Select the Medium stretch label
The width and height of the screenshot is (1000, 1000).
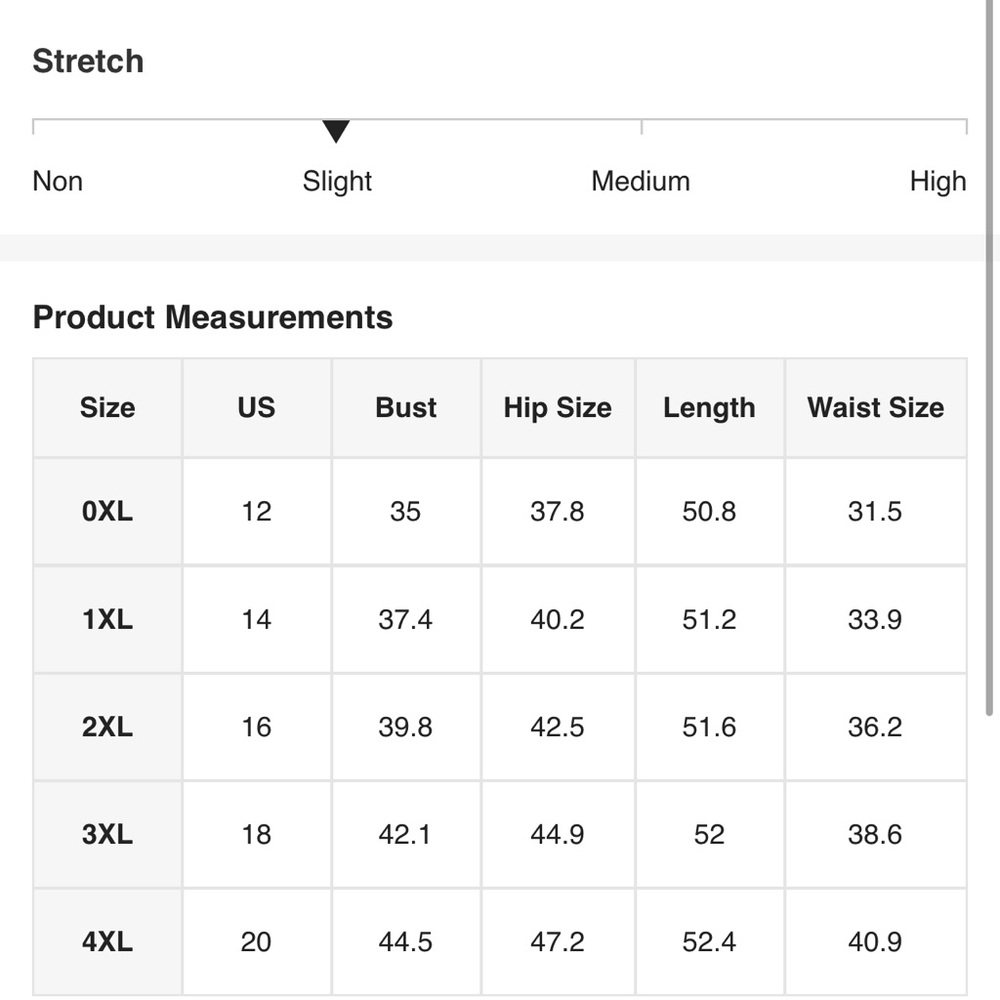point(640,181)
